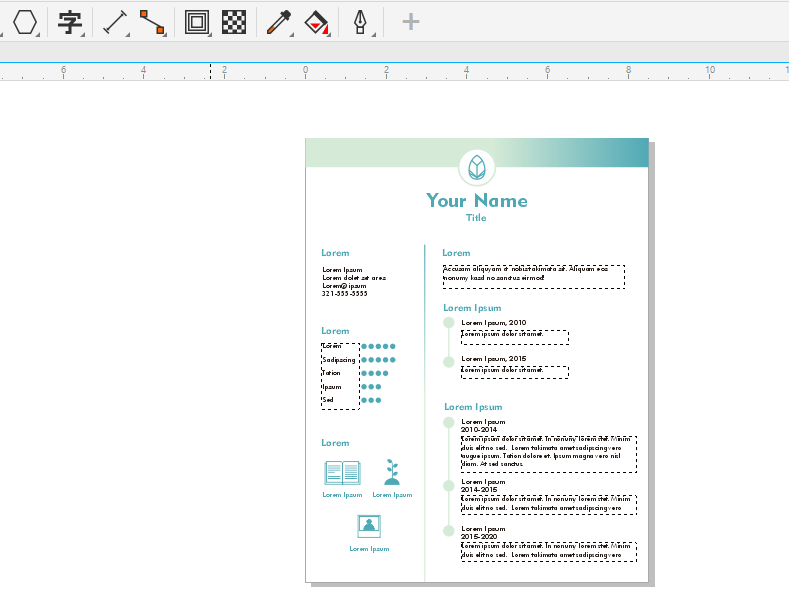
Task: Select the Color Eyedropper tool
Action: tap(279, 23)
